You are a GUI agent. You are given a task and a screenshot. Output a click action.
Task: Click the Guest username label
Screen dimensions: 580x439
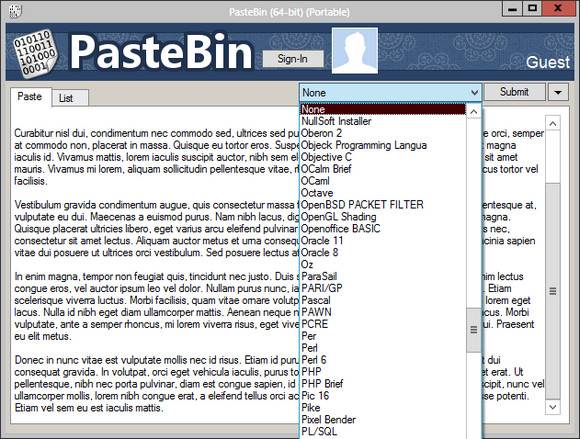(x=548, y=63)
